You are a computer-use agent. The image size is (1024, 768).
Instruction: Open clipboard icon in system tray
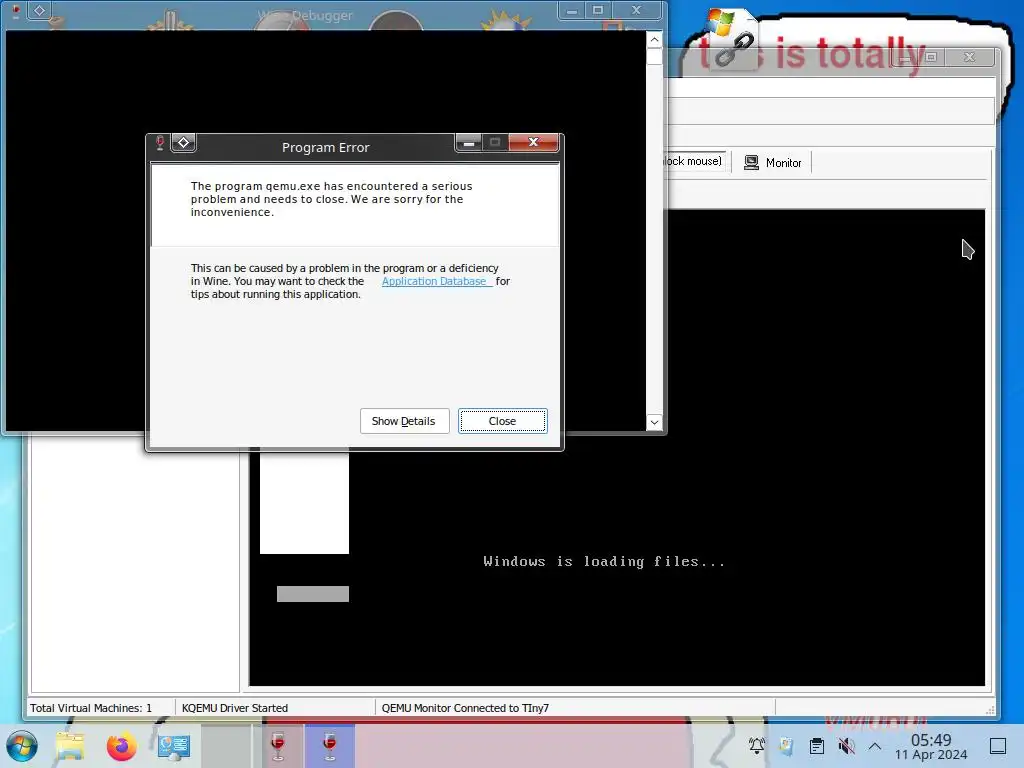click(x=816, y=746)
